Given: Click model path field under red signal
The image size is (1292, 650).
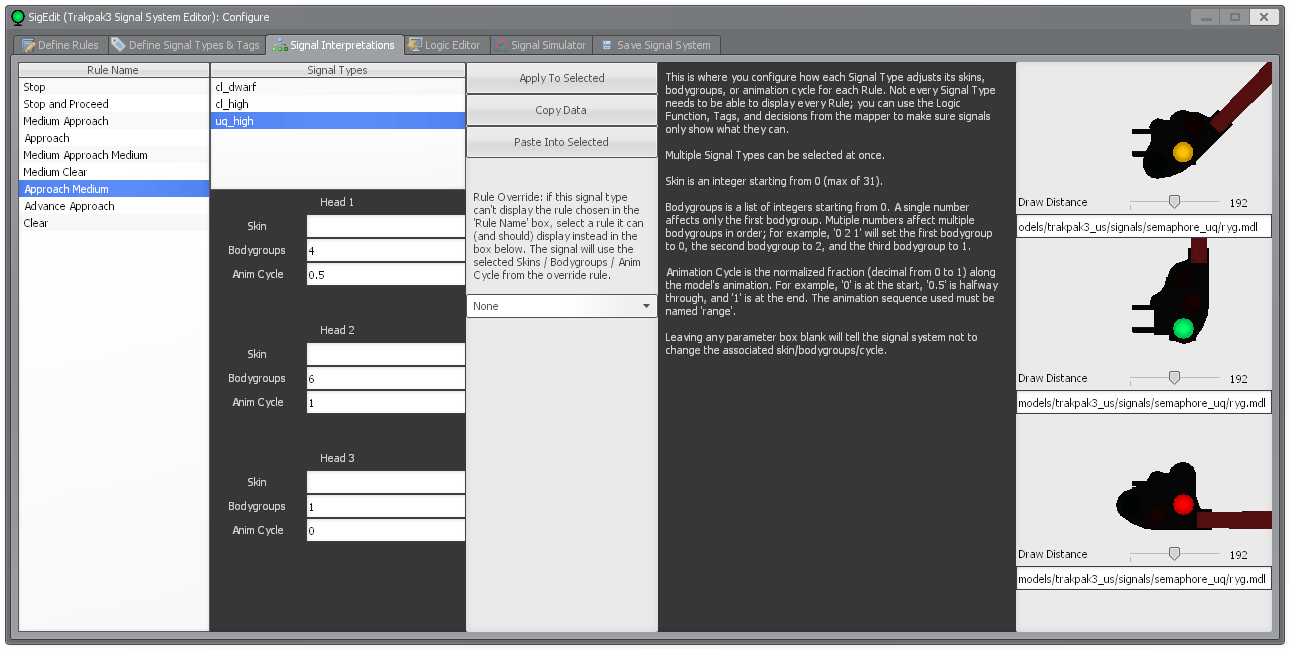Looking at the screenshot, I should click(x=1144, y=579).
